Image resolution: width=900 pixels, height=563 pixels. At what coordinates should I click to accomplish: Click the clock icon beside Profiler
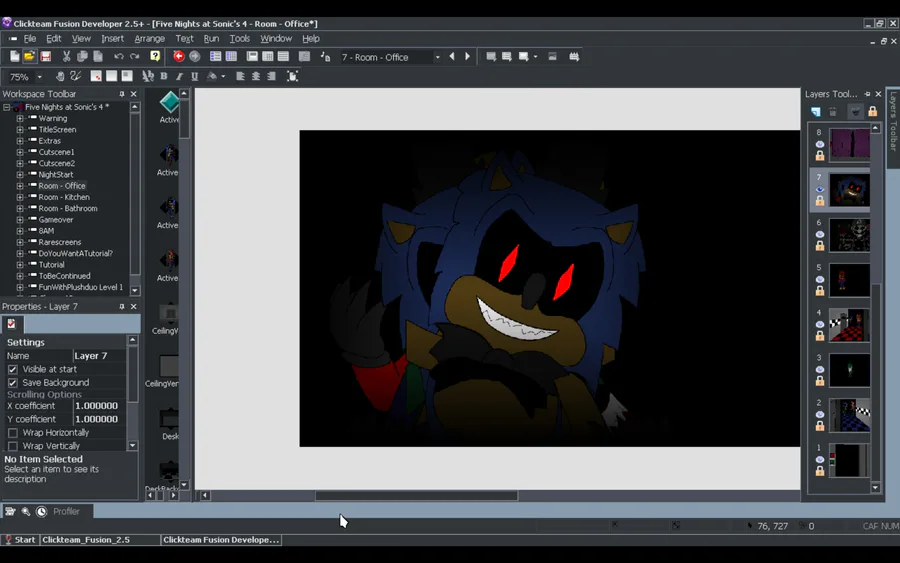(41, 511)
